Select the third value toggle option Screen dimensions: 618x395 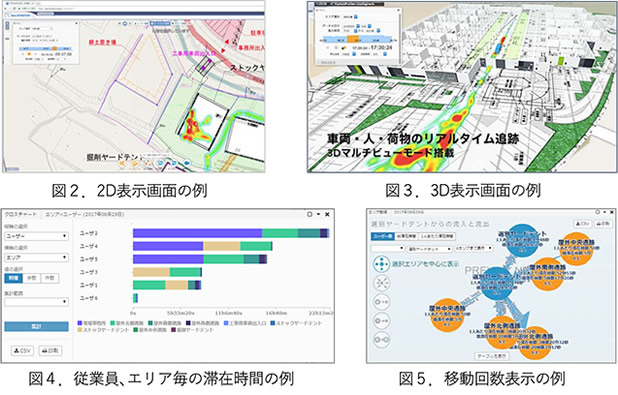coord(50,278)
